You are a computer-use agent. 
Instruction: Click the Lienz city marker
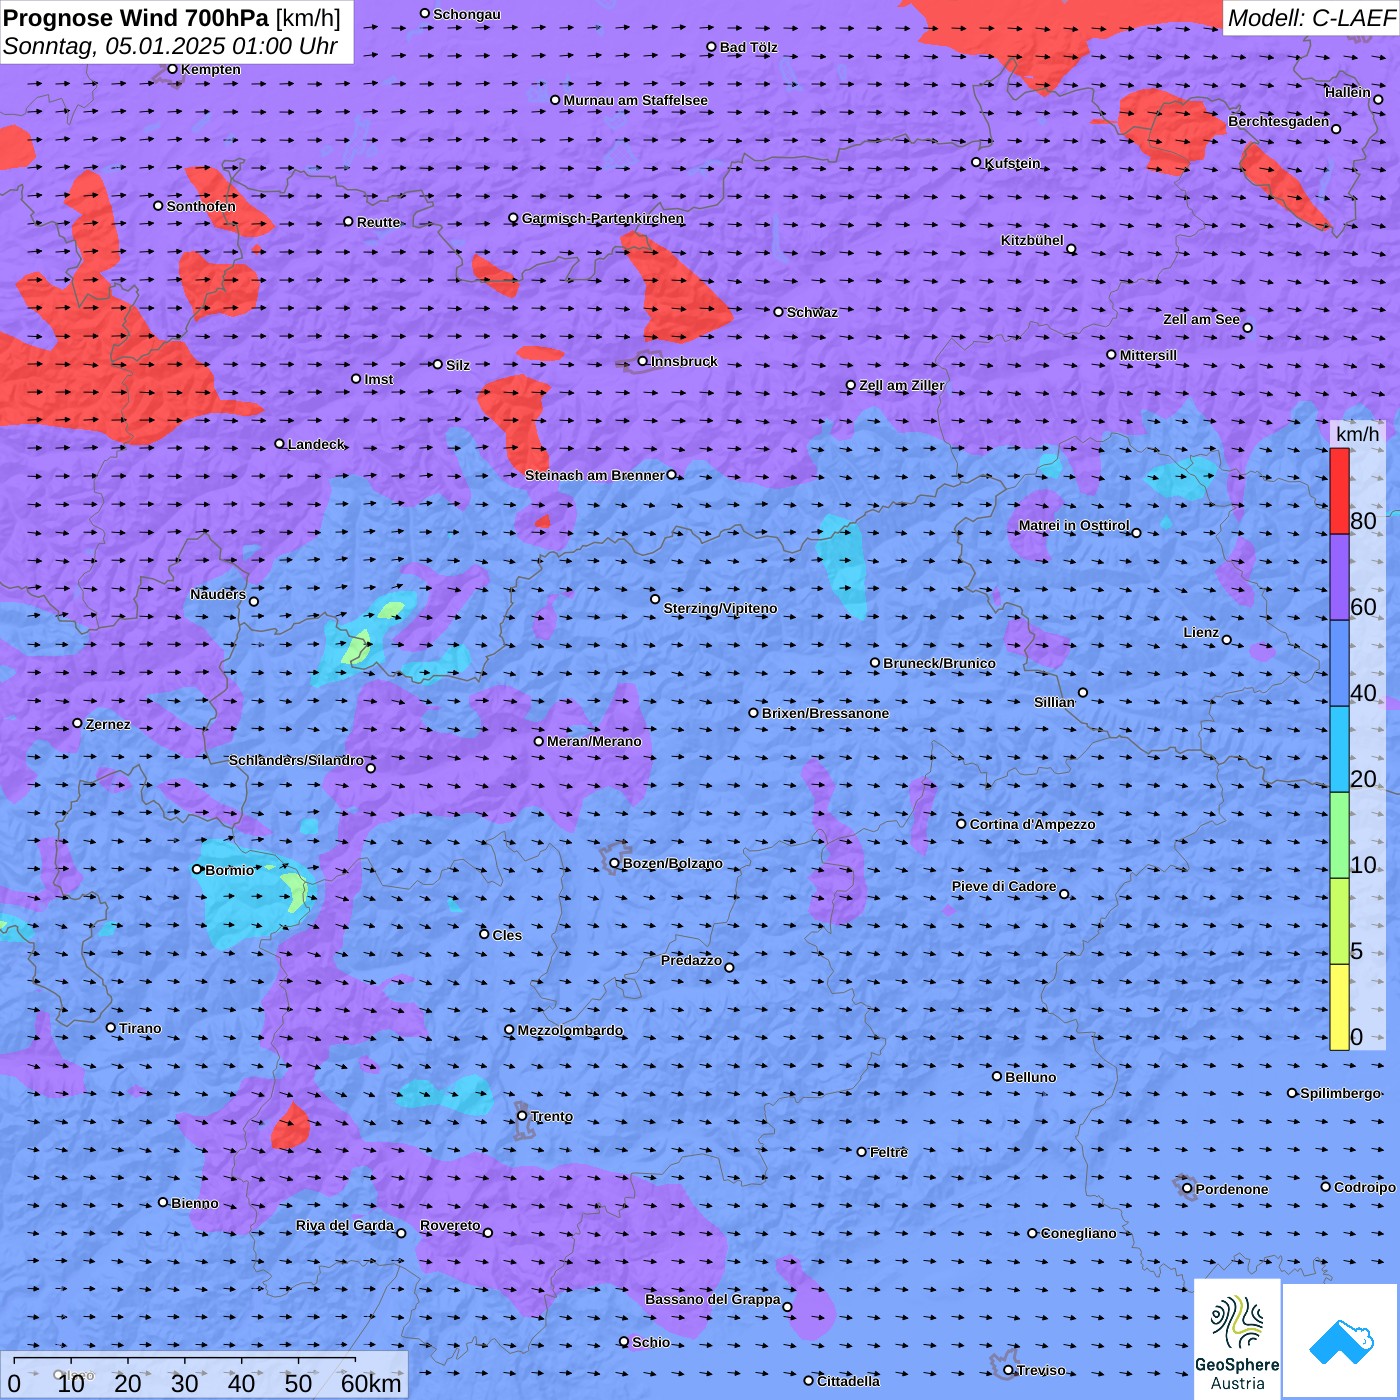pos(1227,640)
